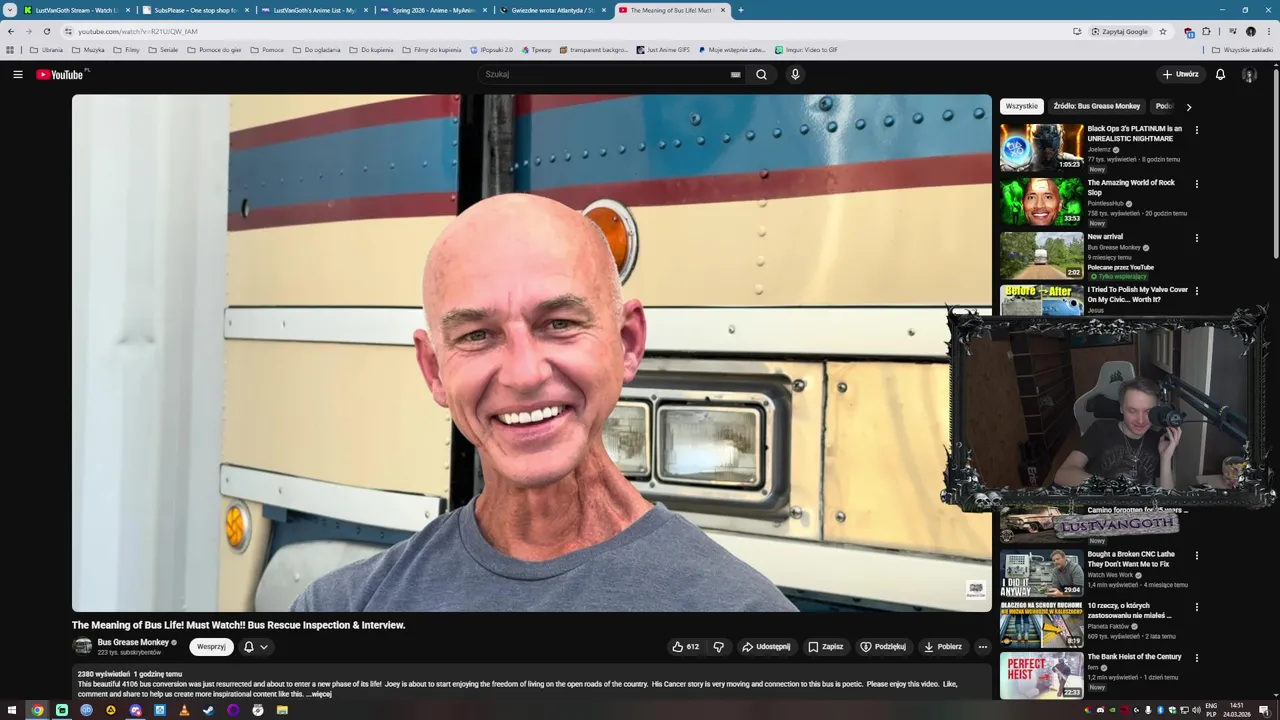Screen dimensions: 1280x720
Task: Click the search magnifier button
Action: pyautogui.click(x=761, y=74)
